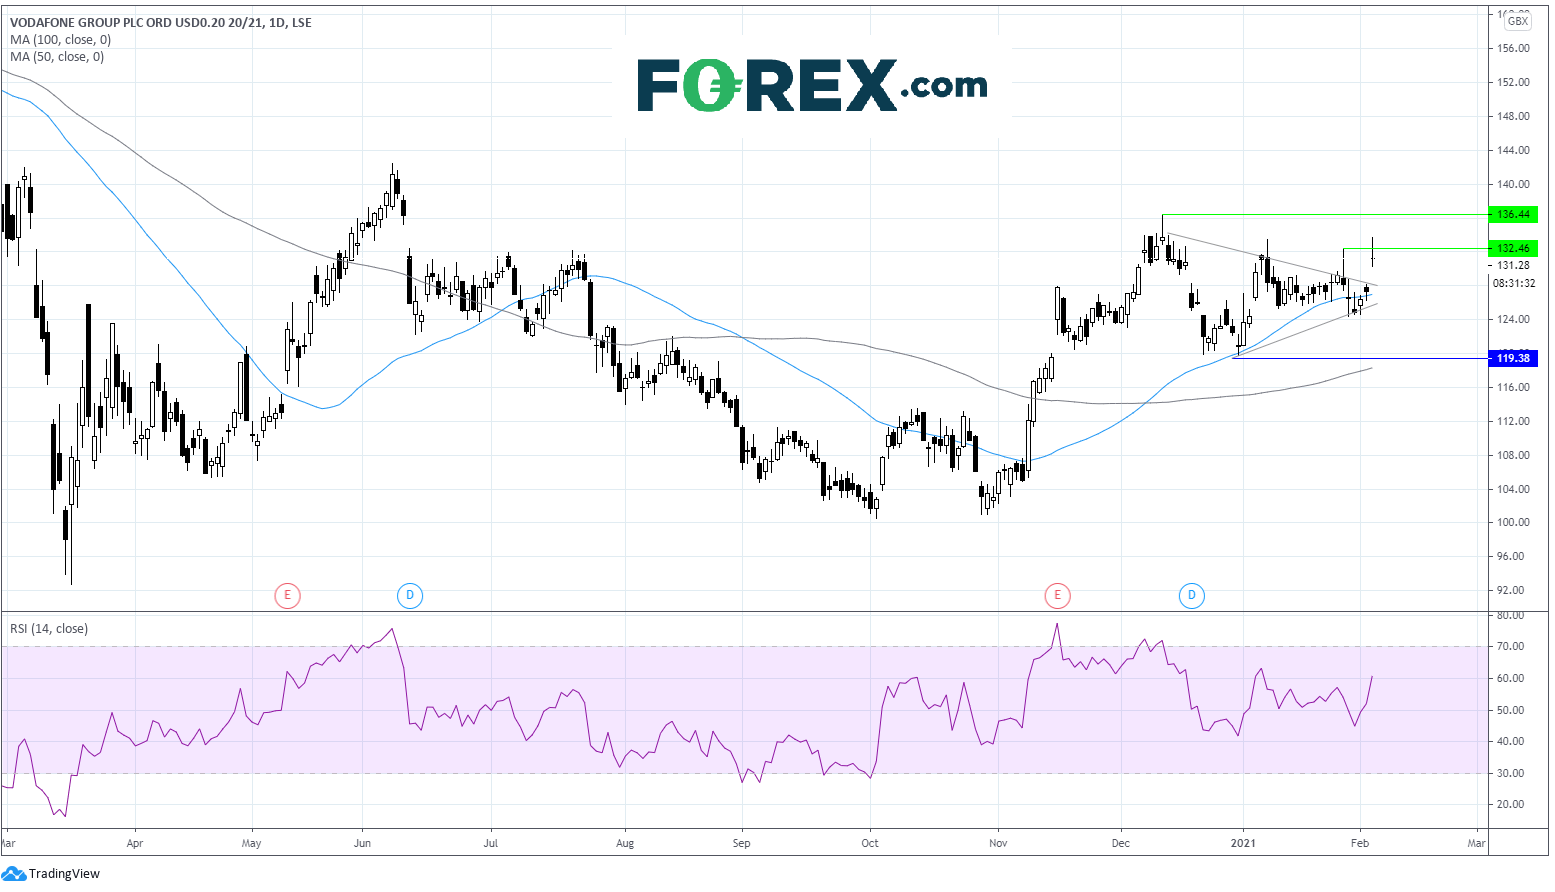Click the green 136.44 price label
The width and height of the screenshot is (1555, 892).
click(1513, 214)
